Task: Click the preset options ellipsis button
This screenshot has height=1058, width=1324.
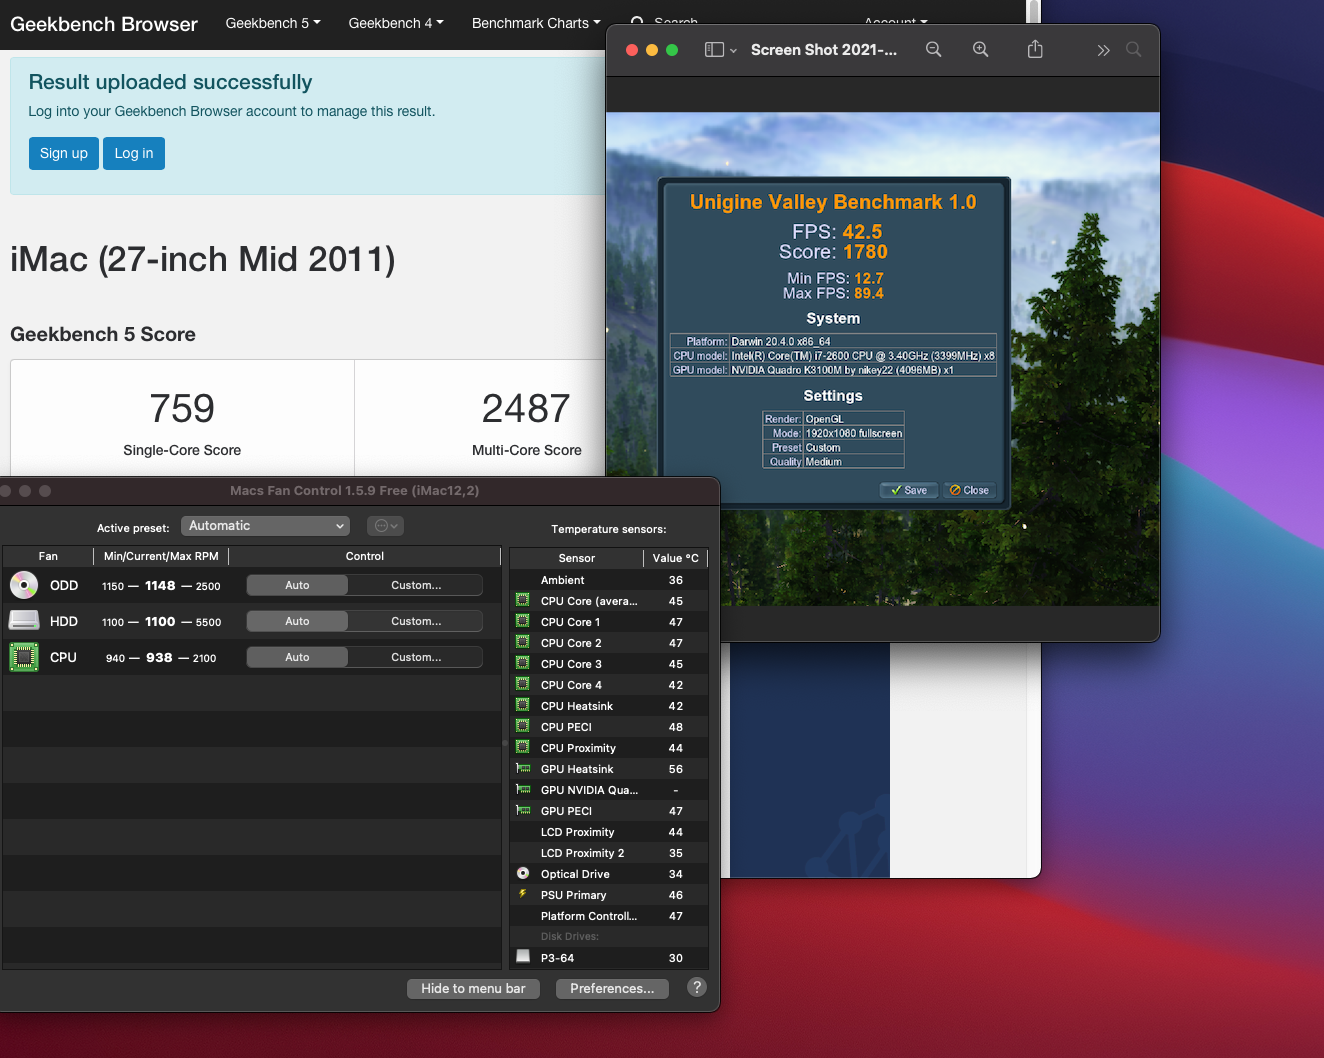Action: point(385,526)
